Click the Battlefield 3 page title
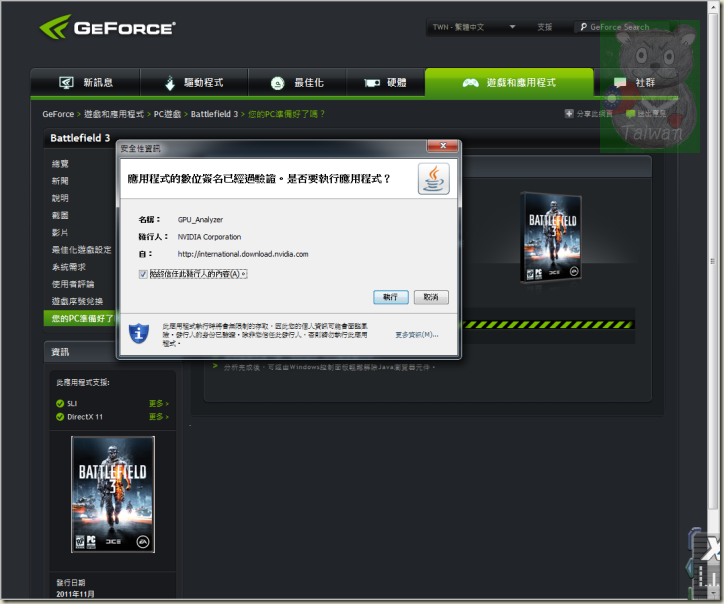 [x=80, y=138]
